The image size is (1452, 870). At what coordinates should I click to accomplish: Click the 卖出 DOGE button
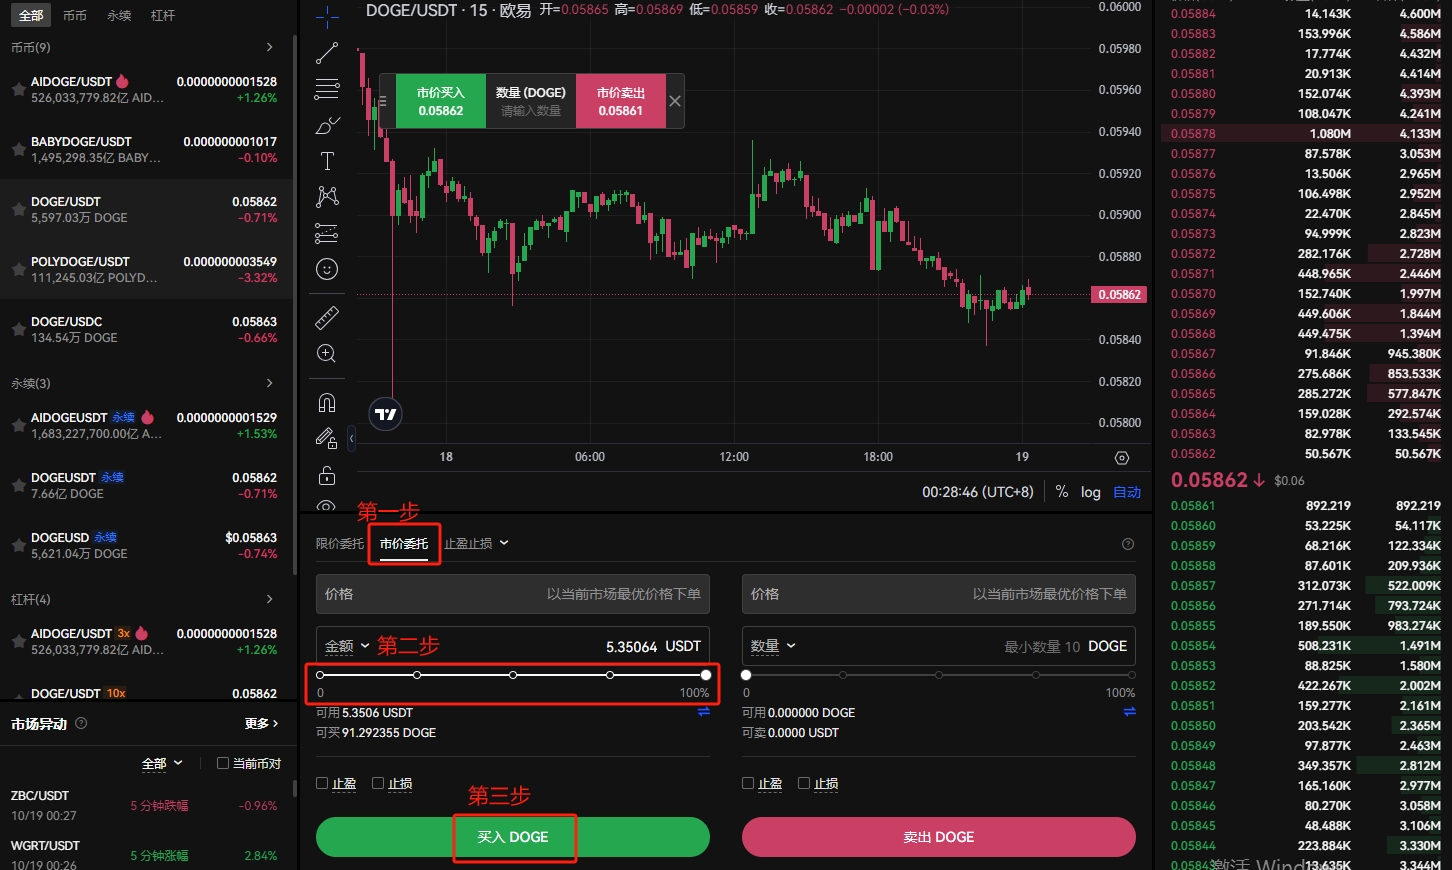click(939, 837)
